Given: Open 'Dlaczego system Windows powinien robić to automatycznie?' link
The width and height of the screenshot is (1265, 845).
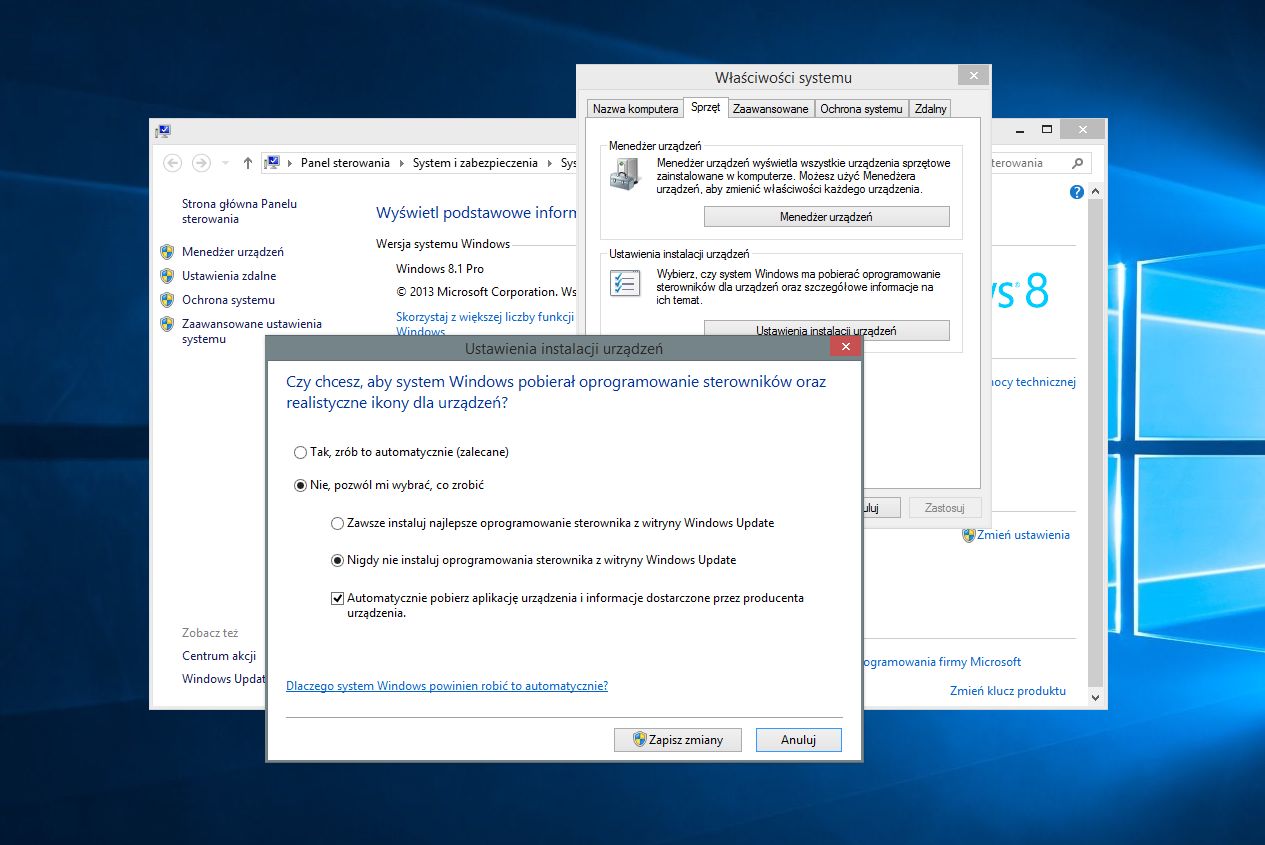Looking at the screenshot, I should (446, 686).
